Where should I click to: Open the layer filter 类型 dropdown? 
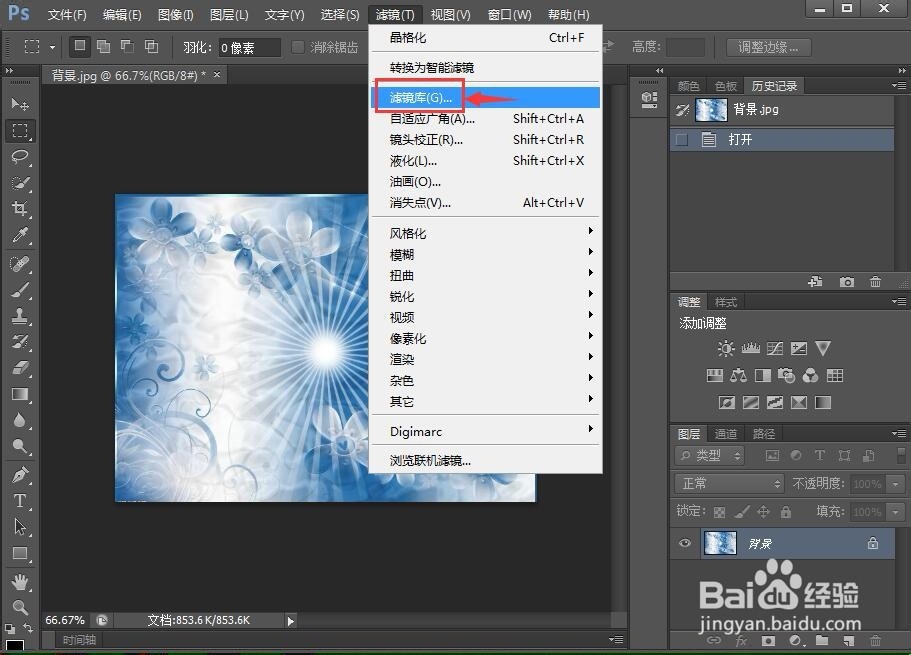[x=711, y=455]
